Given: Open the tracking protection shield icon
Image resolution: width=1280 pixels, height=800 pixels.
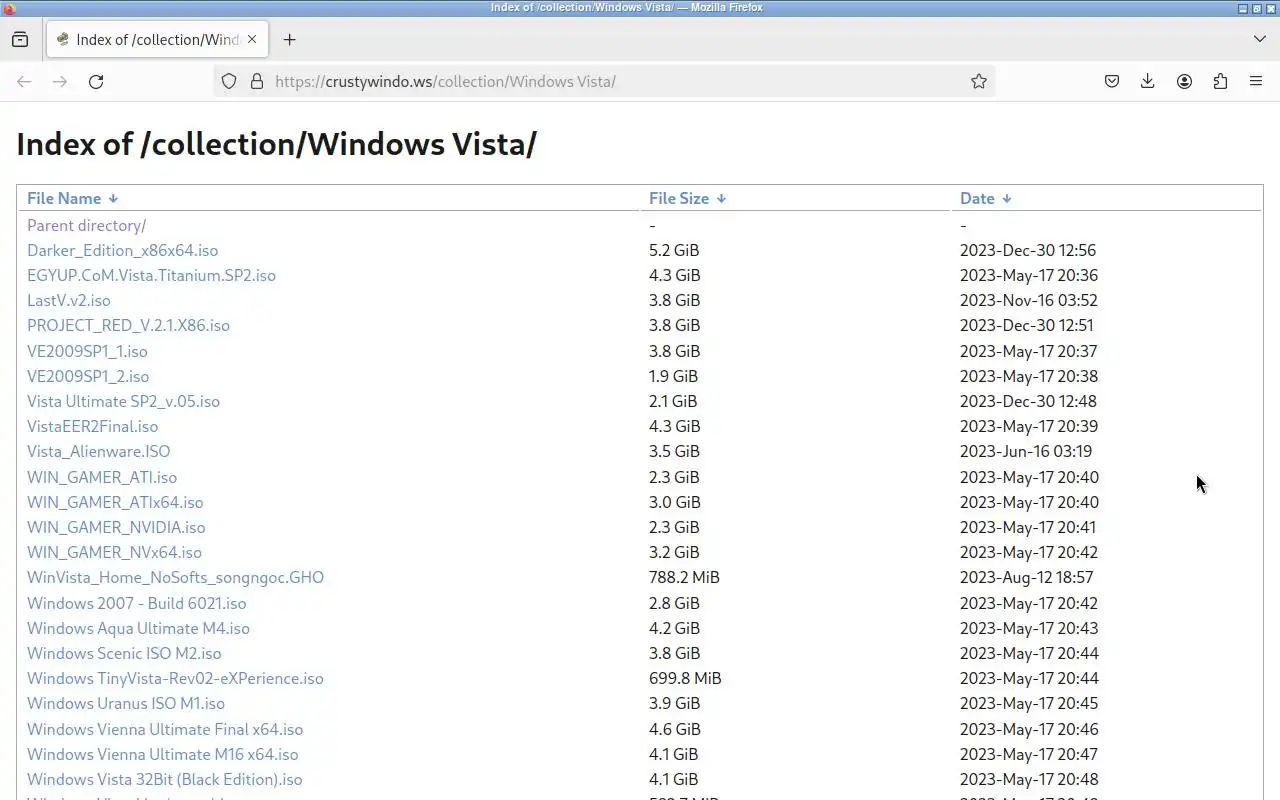Looking at the screenshot, I should (x=229, y=82).
